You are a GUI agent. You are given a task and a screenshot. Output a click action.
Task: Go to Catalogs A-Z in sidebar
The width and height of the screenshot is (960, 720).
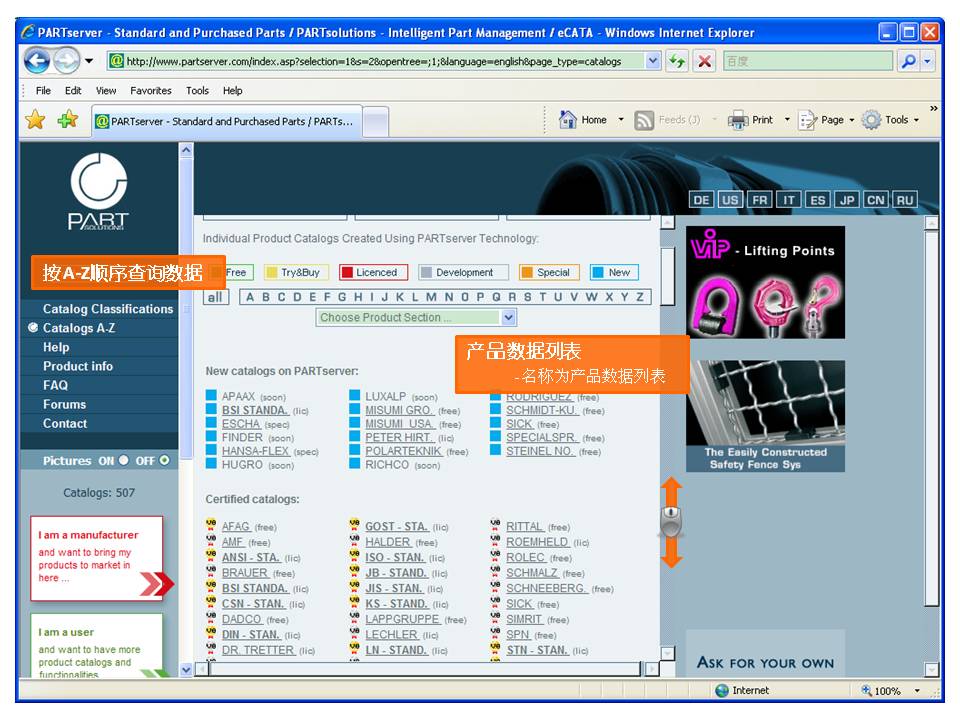(79, 328)
